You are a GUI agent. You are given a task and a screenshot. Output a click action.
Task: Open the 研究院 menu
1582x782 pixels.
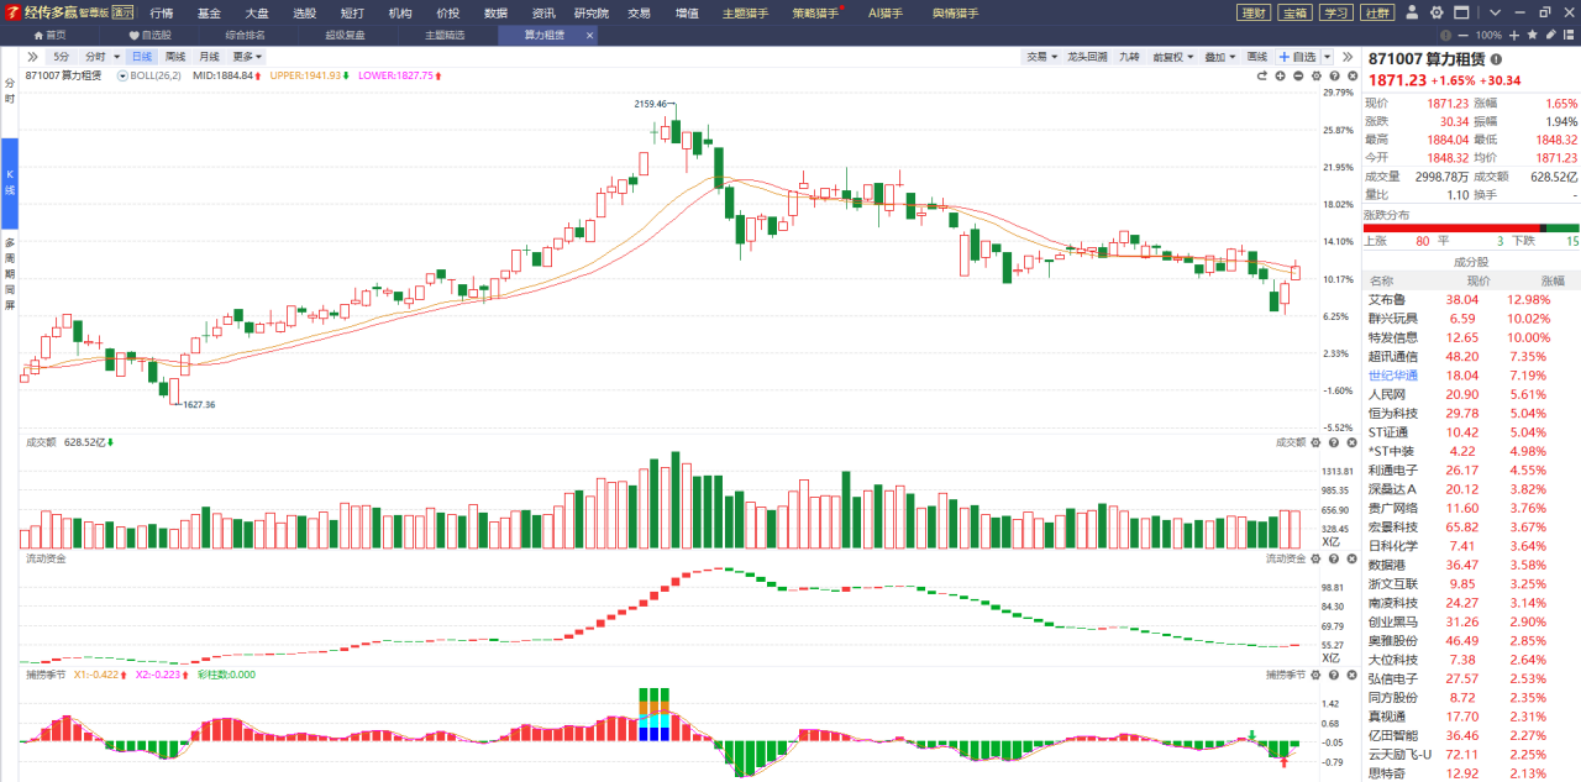(x=591, y=13)
